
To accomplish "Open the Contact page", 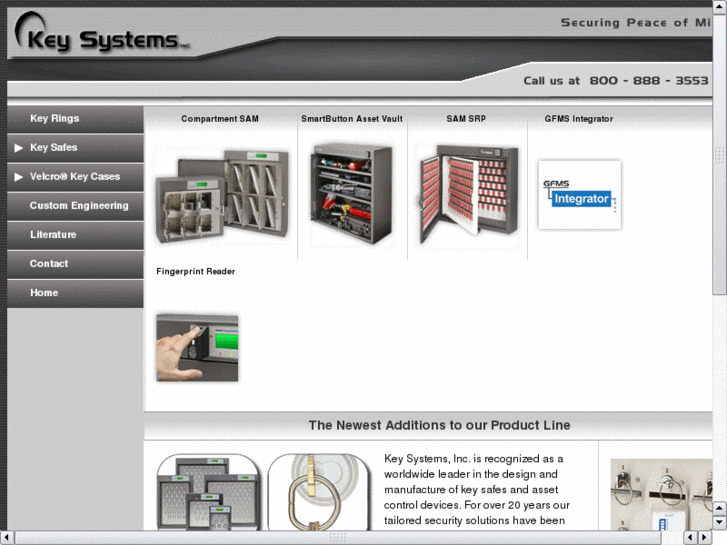I will tap(75, 264).
